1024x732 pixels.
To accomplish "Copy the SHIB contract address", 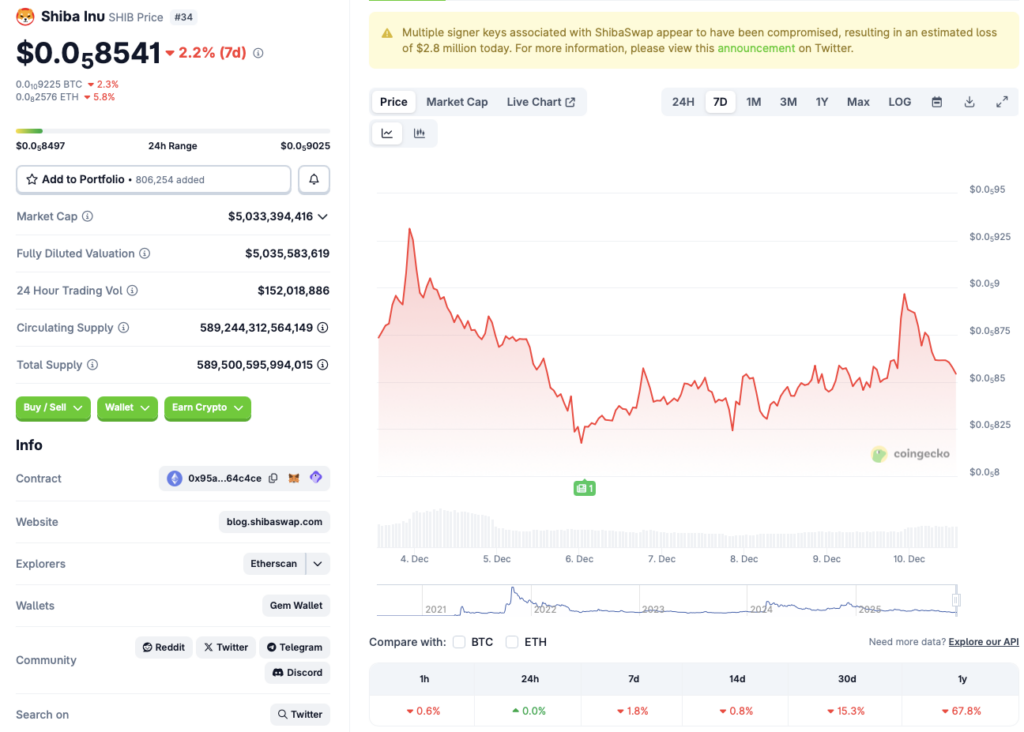I will point(272,478).
